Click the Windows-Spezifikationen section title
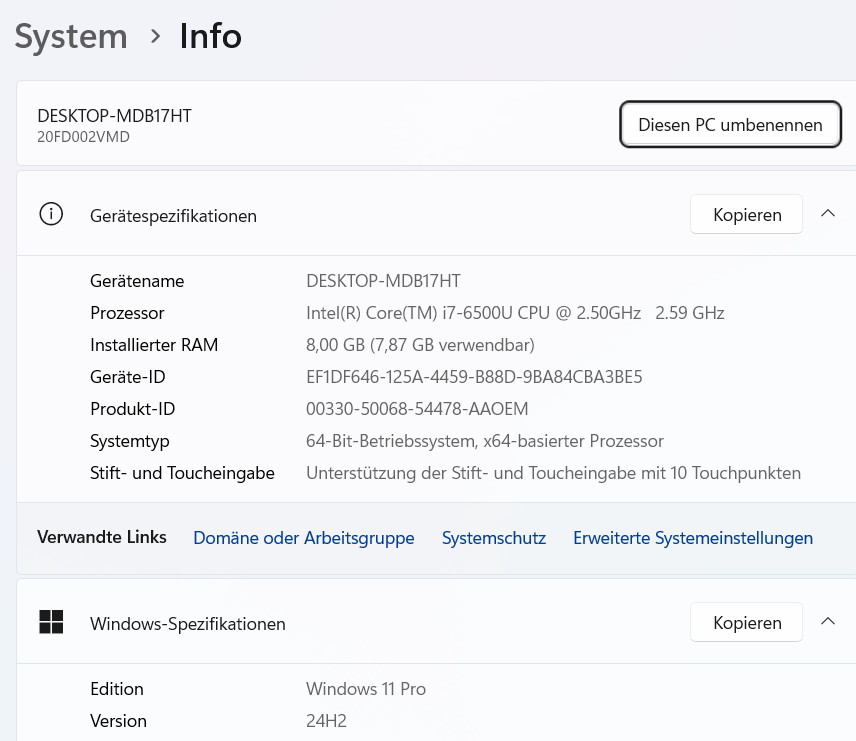The image size is (856, 741). tap(188, 624)
